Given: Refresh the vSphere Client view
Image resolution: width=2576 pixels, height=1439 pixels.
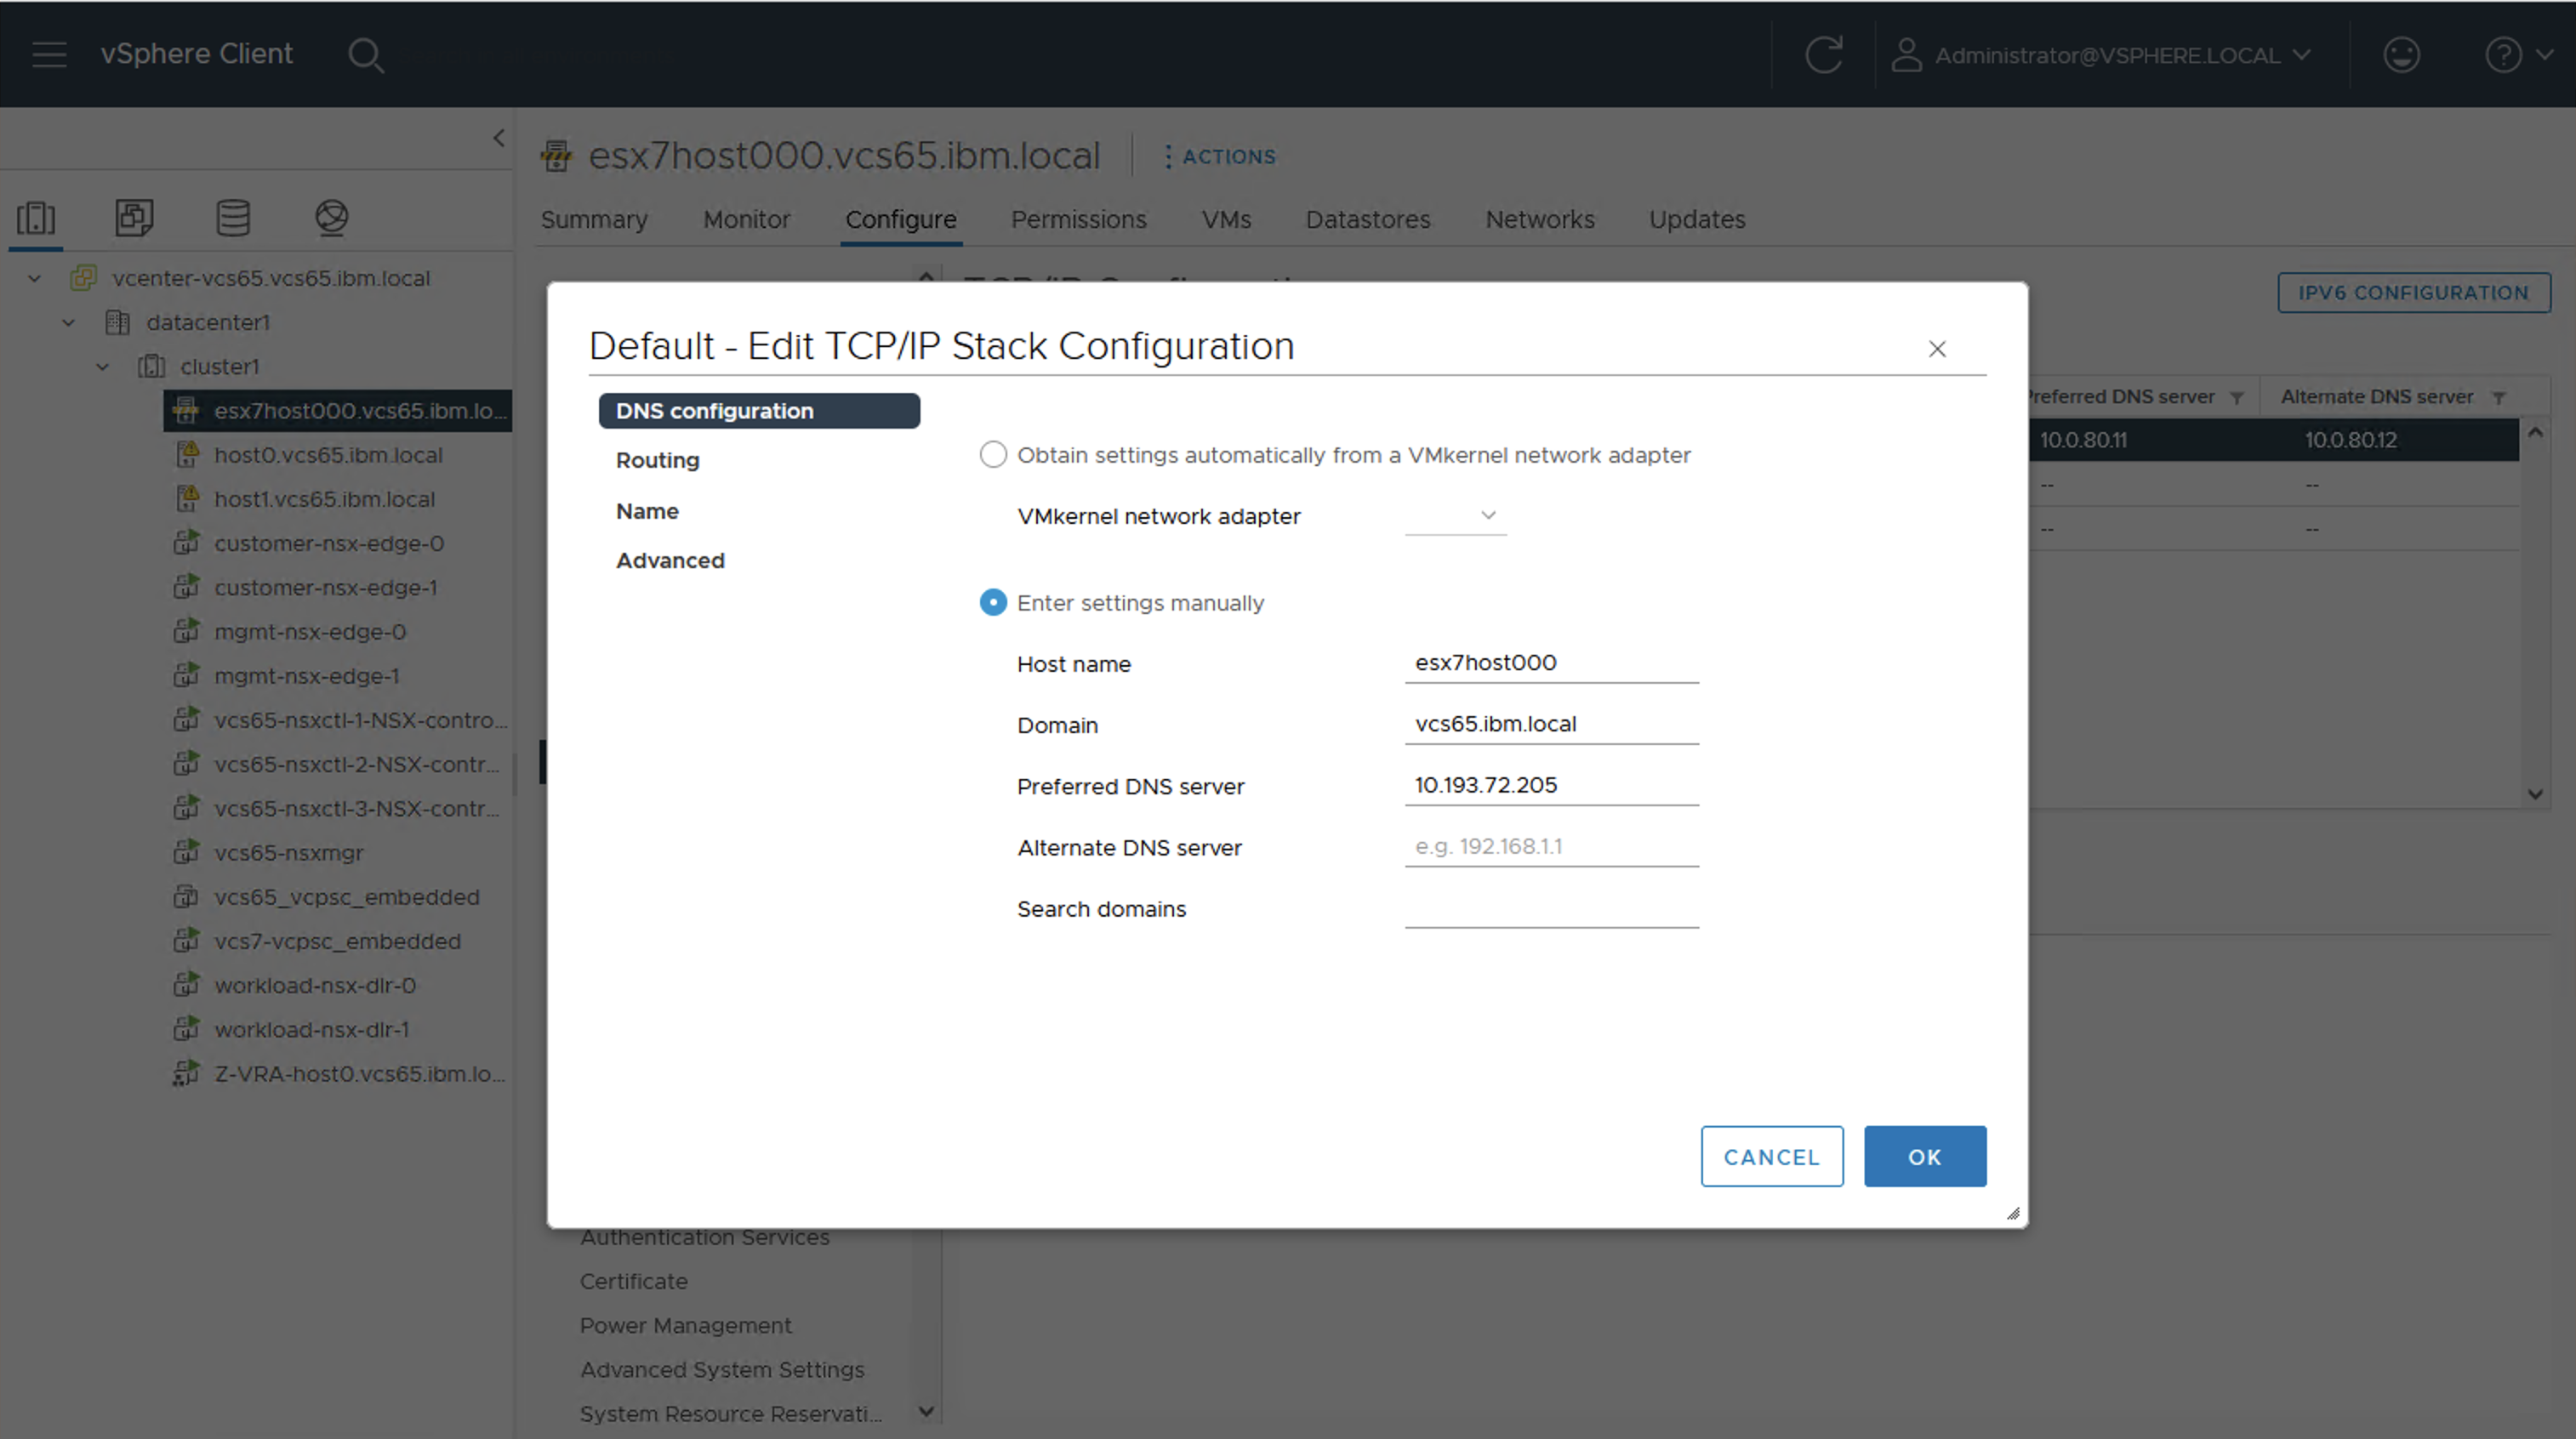Looking at the screenshot, I should pos(1823,55).
